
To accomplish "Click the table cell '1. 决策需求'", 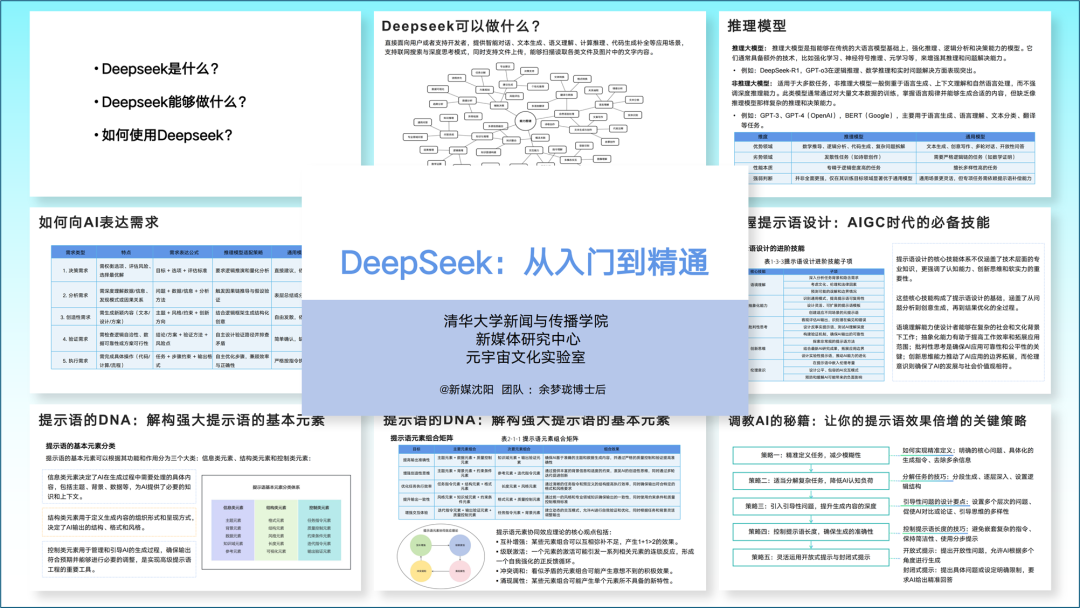I will (x=74, y=271).
